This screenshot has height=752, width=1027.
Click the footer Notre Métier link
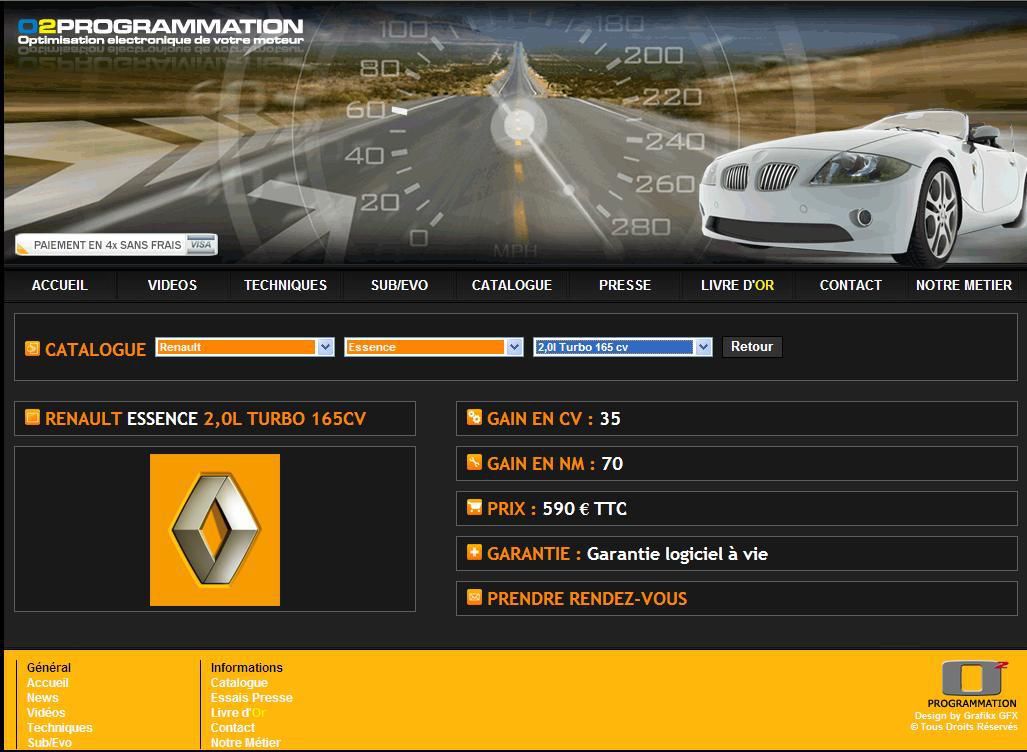[246, 743]
